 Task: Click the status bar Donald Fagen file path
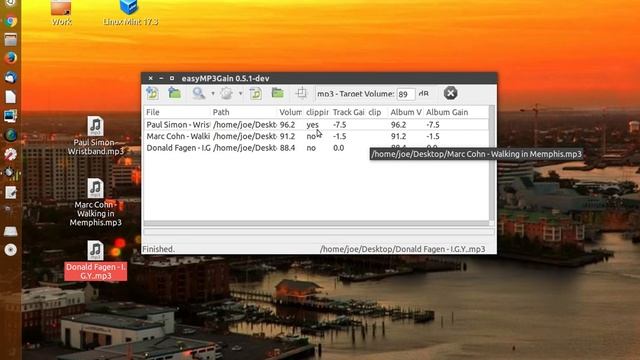[x=402, y=249]
